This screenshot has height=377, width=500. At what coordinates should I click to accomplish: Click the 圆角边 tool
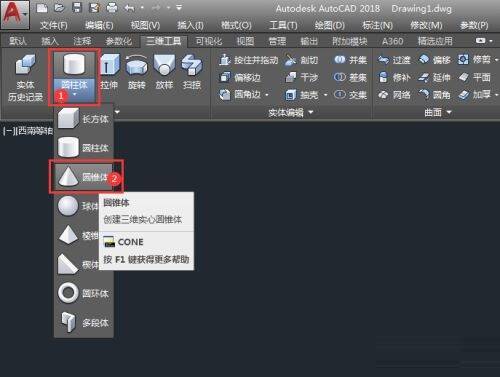[240, 95]
